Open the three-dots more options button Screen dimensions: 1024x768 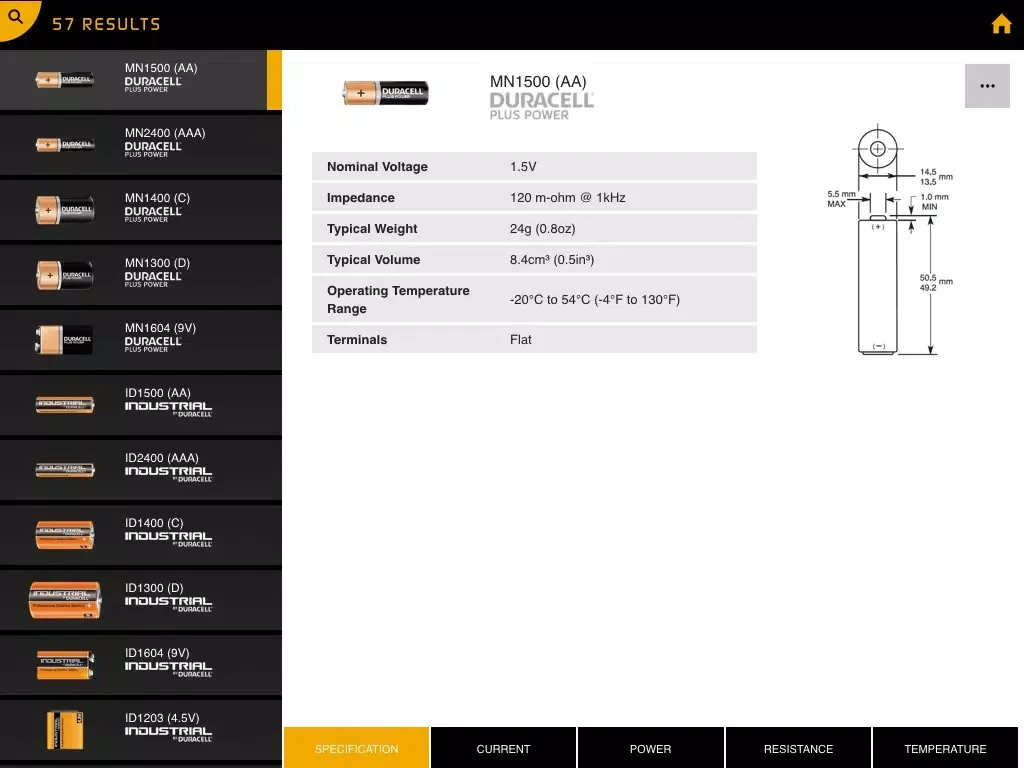click(987, 86)
